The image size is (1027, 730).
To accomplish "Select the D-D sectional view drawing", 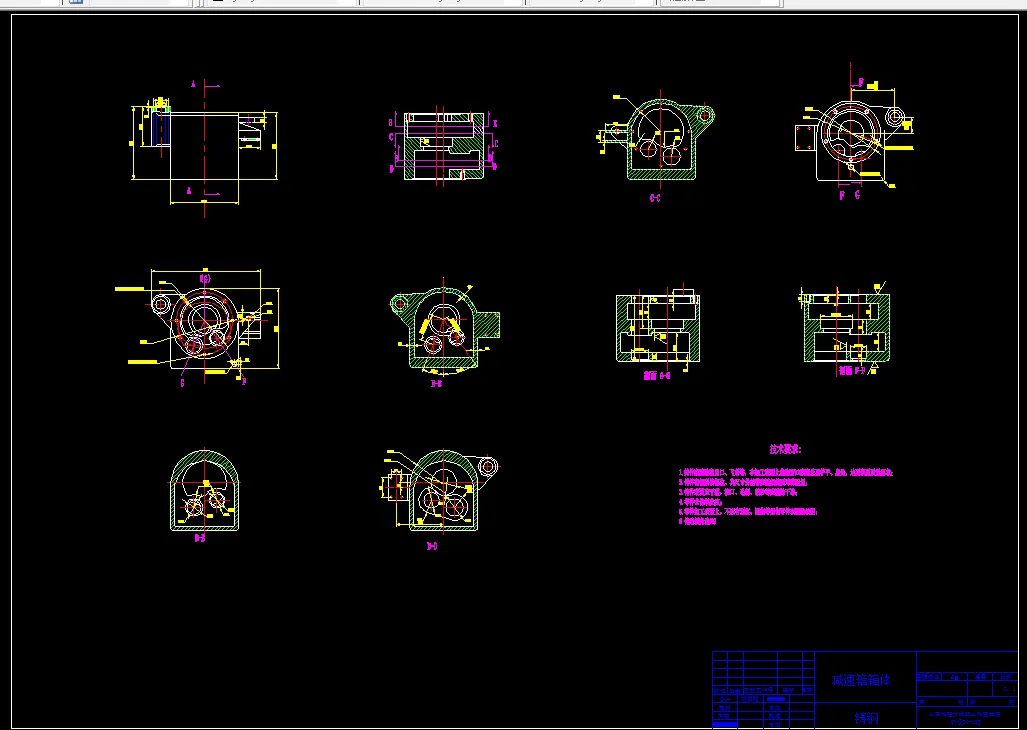I will click(x=438, y=490).
